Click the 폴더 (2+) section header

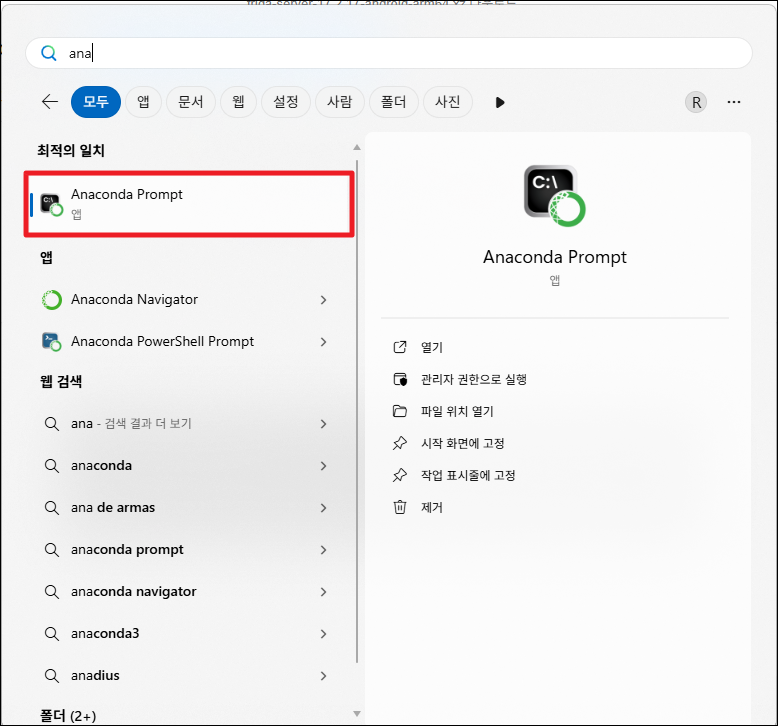pyautogui.click(x=68, y=716)
